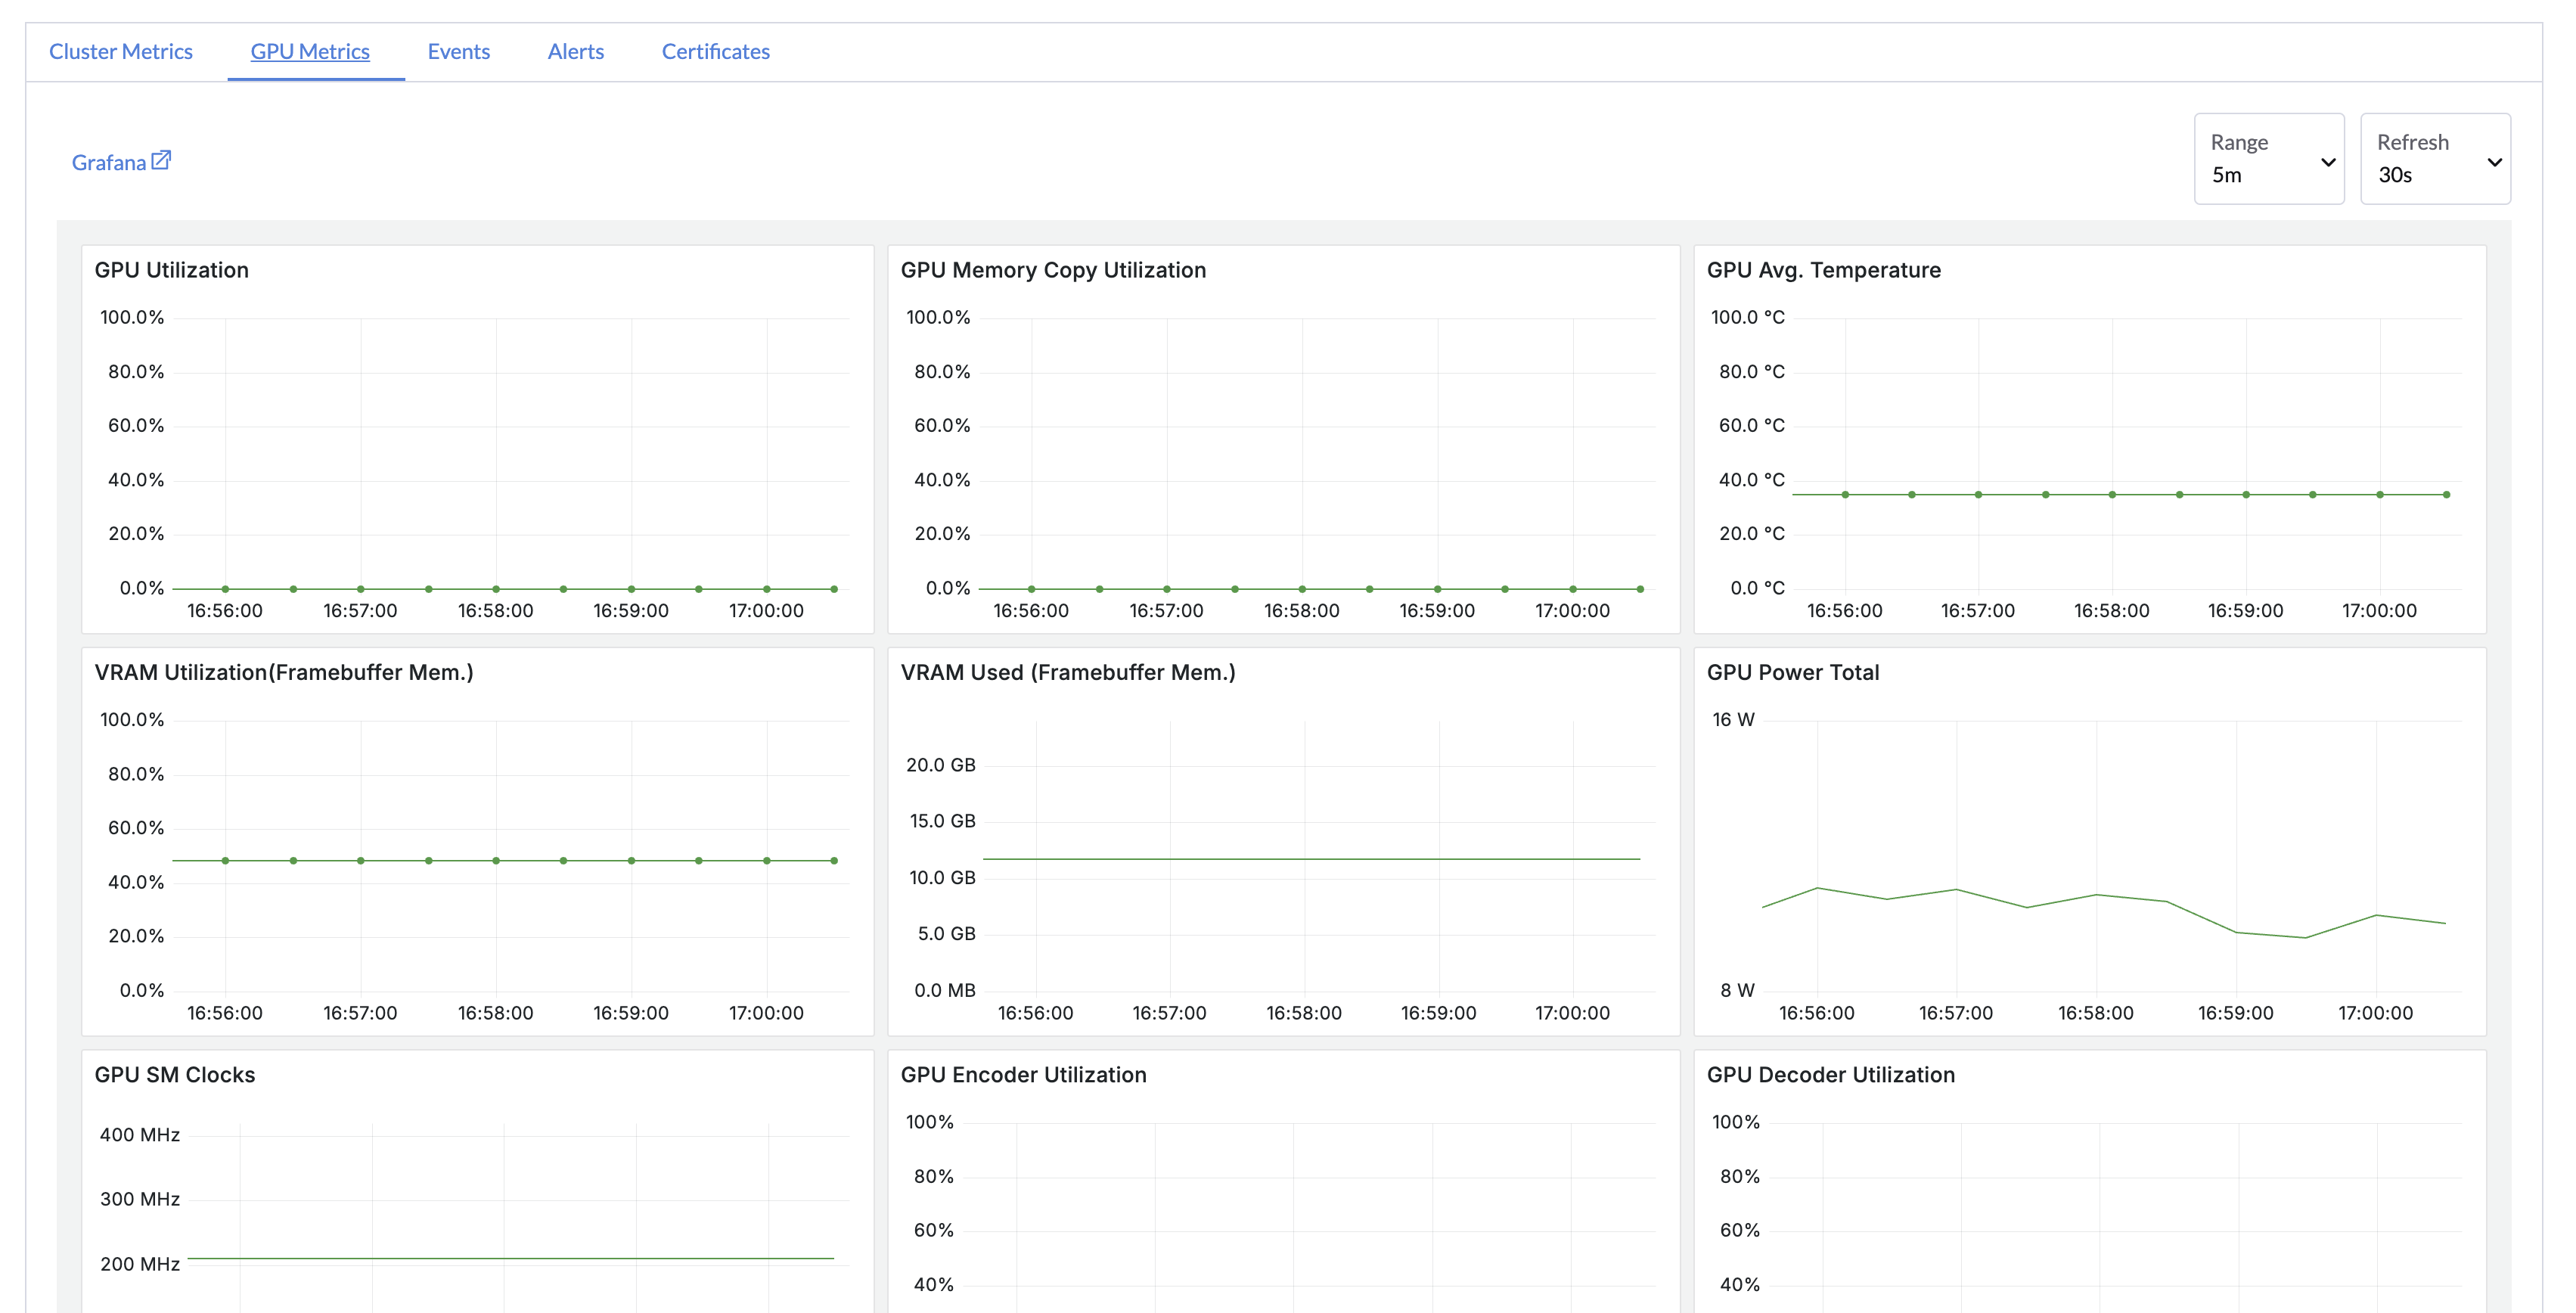
Task: Click the 300 MHz label in GPU SM Clocks
Action: click(x=140, y=1199)
